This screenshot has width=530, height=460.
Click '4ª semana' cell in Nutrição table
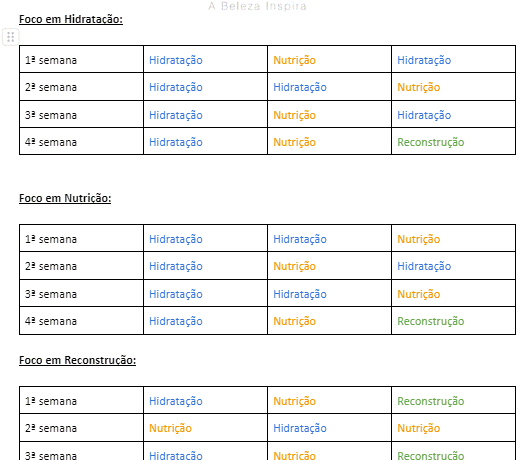pos(81,321)
